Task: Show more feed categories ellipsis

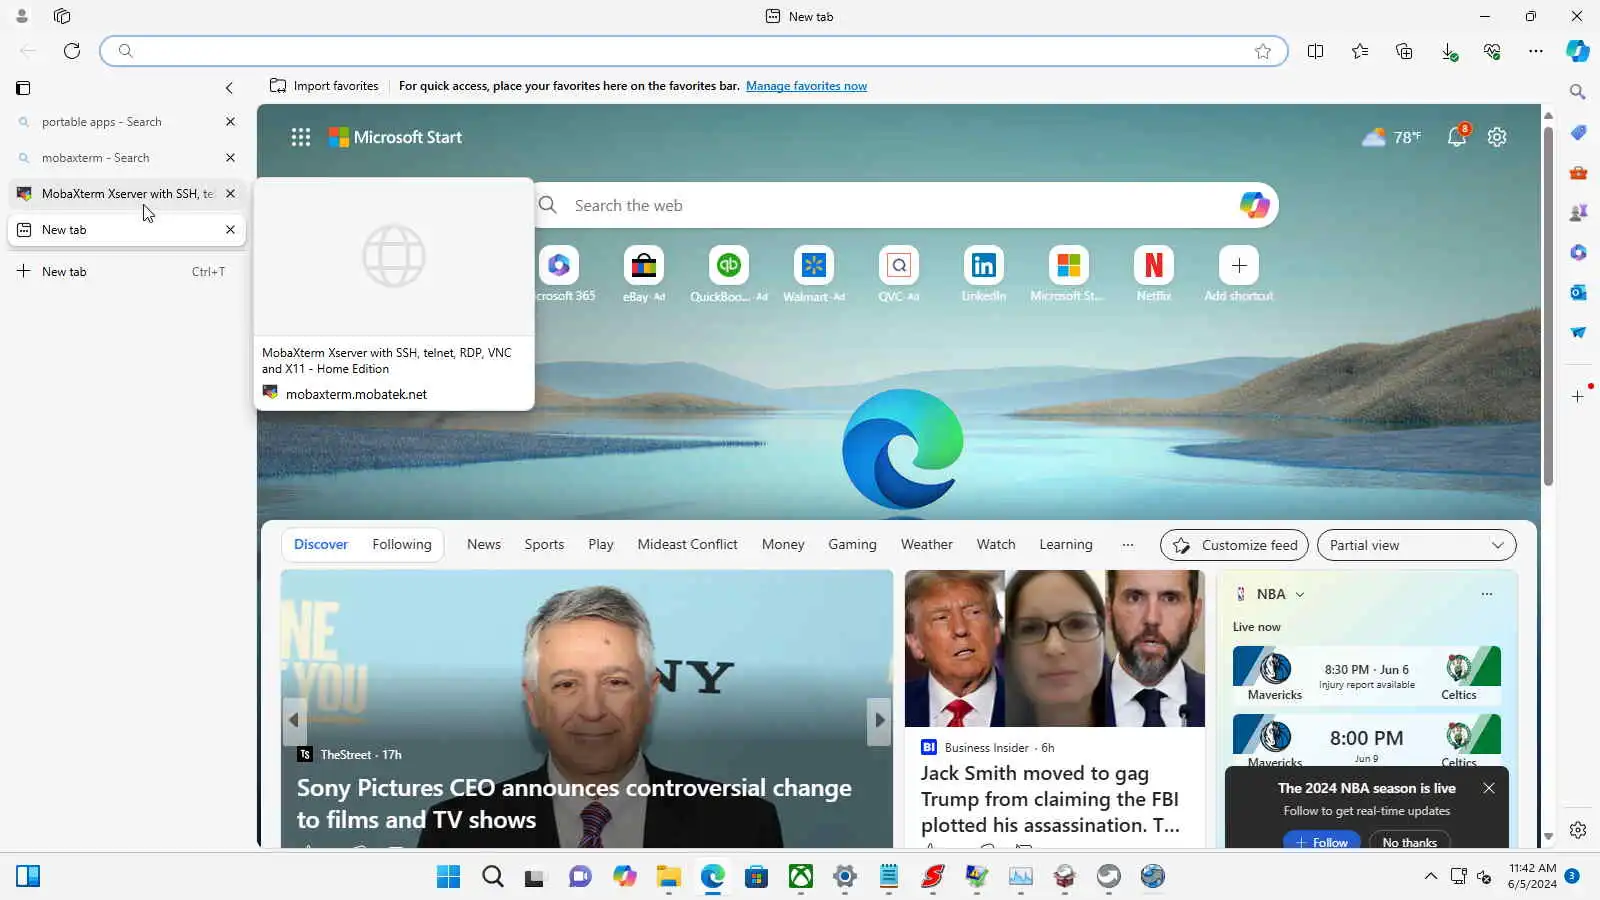Action: [1128, 545]
